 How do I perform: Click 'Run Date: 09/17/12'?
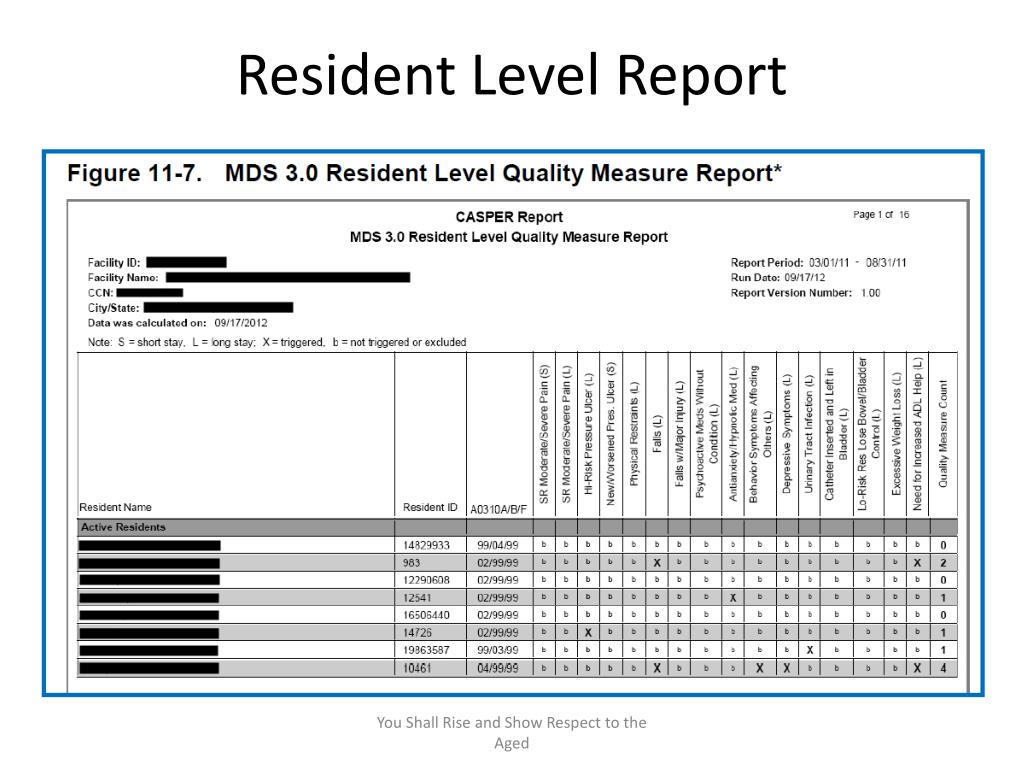click(x=778, y=278)
